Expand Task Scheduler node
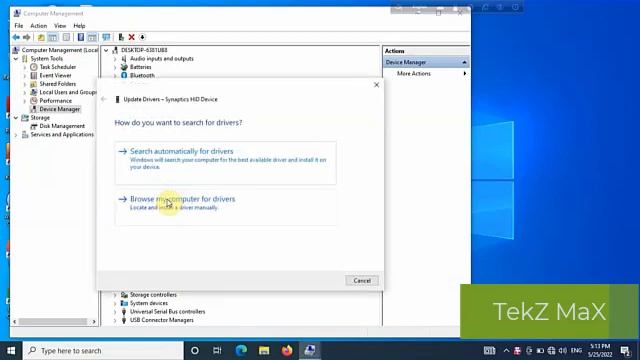Viewport: 640px width, 360px height. 25,67
